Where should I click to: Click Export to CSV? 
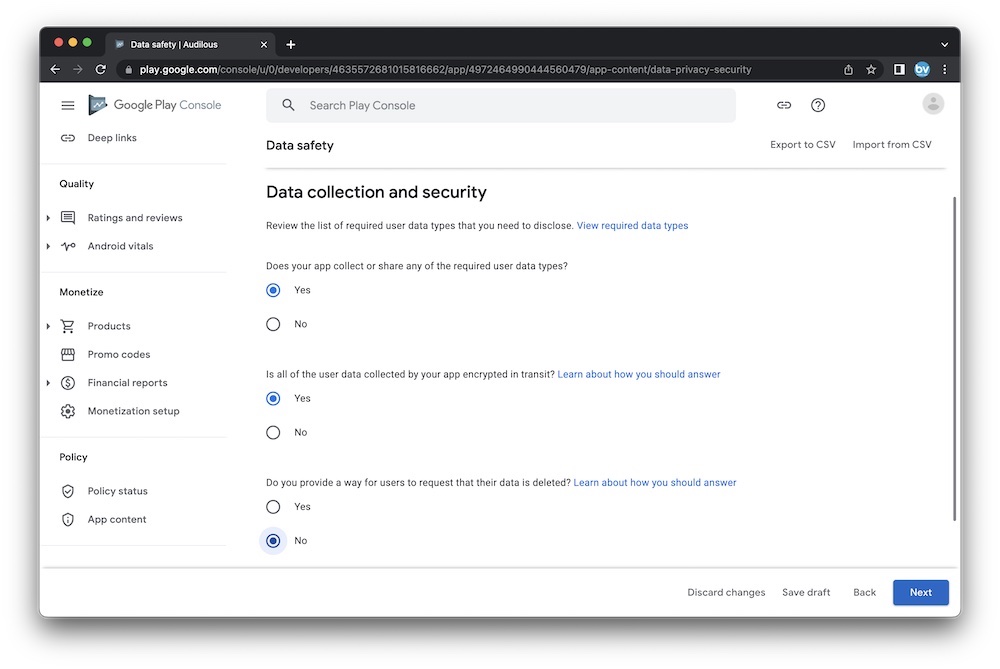[802, 145]
